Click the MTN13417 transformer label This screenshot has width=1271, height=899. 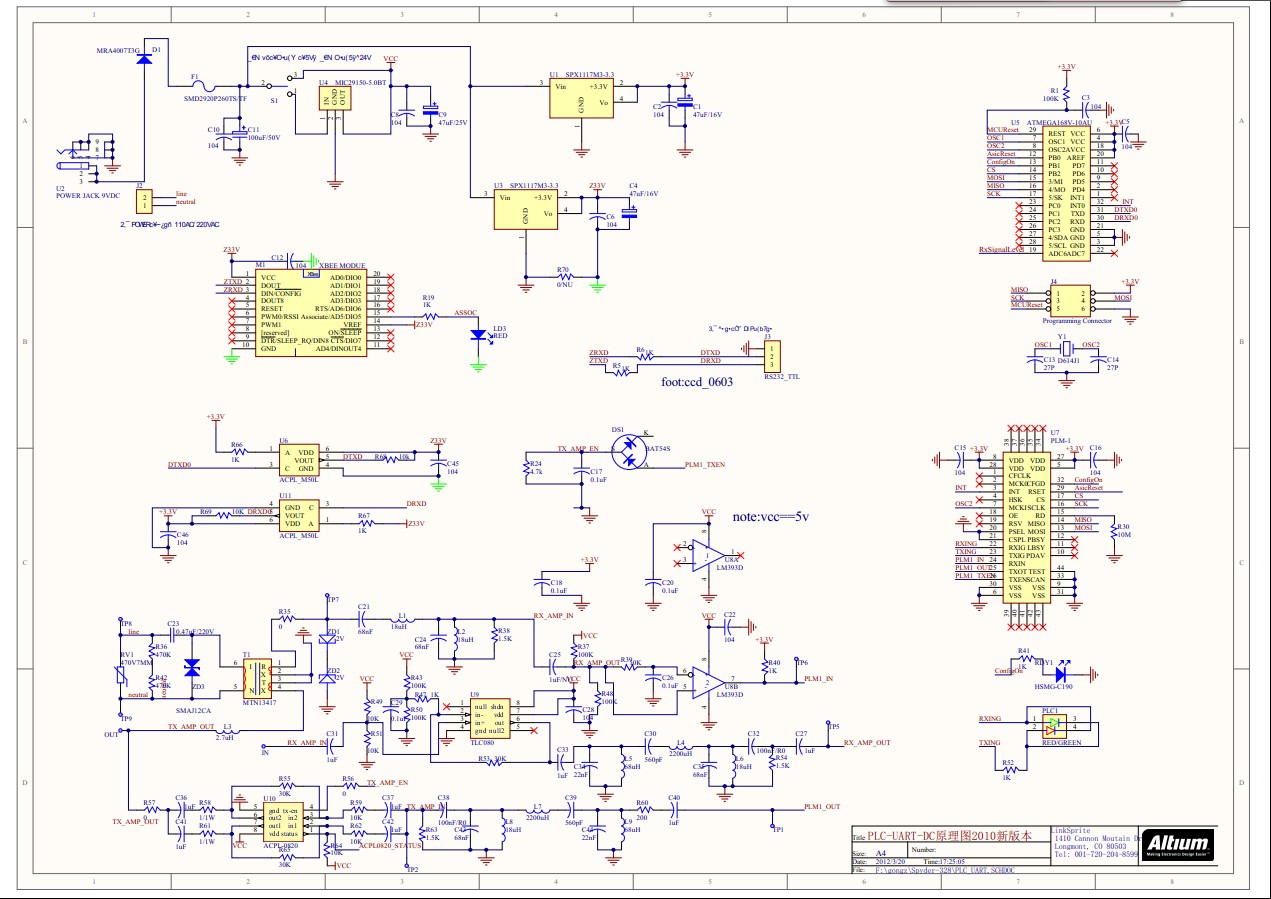pos(259,702)
